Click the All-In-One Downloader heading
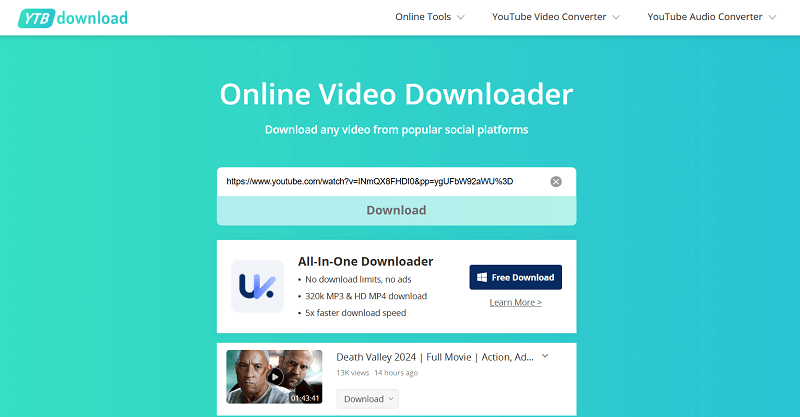 pyautogui.click(x=365, y=262)
